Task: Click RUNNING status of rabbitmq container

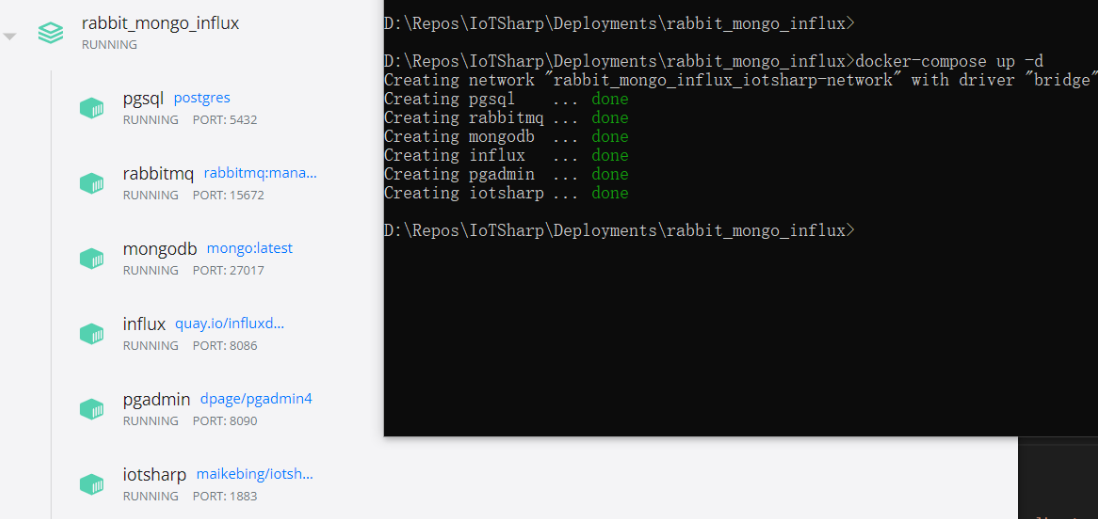Action: [151, 195]
